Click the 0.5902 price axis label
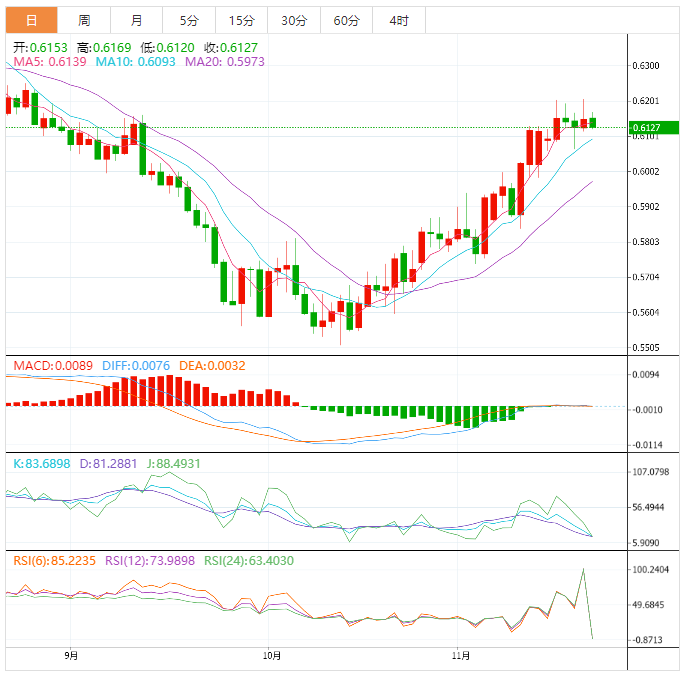The image size is (684, 685). tap(646, 206)
